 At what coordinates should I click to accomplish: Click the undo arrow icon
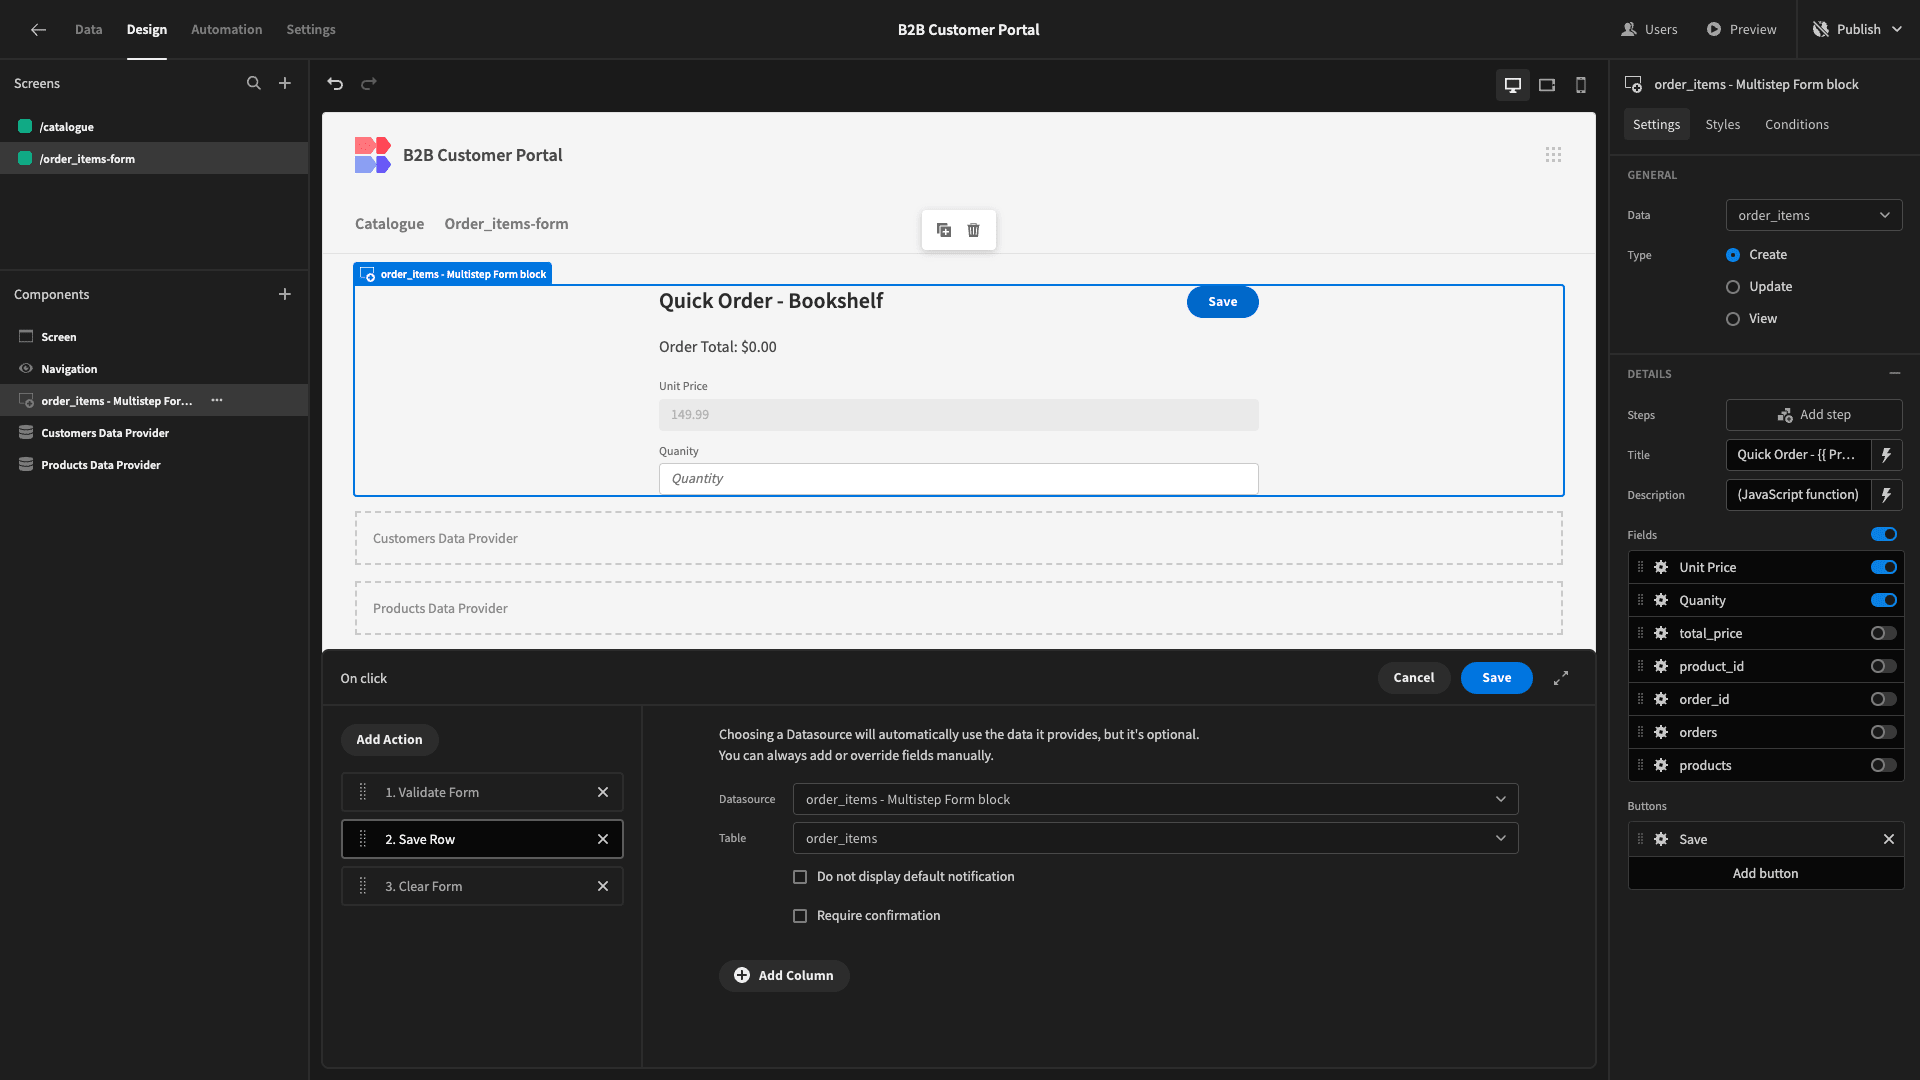[x=336, y=83]
